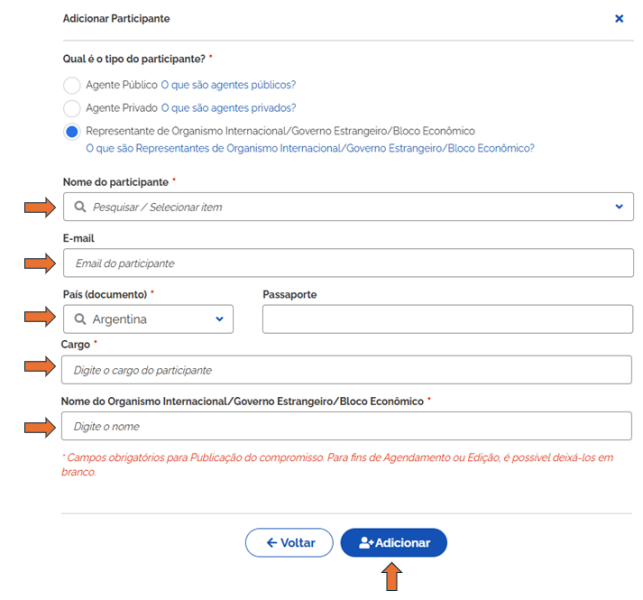Image resolution: width=643 pixels, height=600 pixels.
Task: Open the País (documento) dropdown chevron
Action: click(x=219, y=319)
